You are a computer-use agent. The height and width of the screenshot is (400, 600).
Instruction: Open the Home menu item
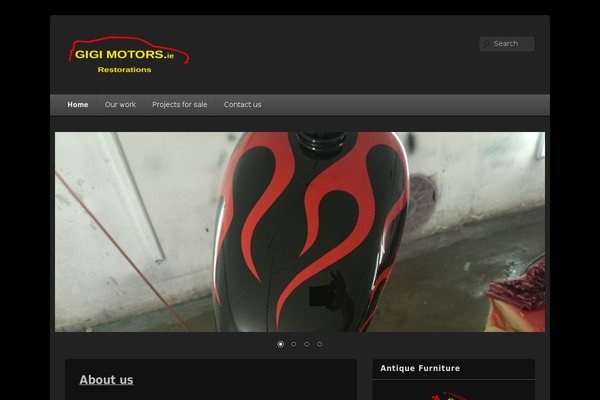(x=78, y=104)
